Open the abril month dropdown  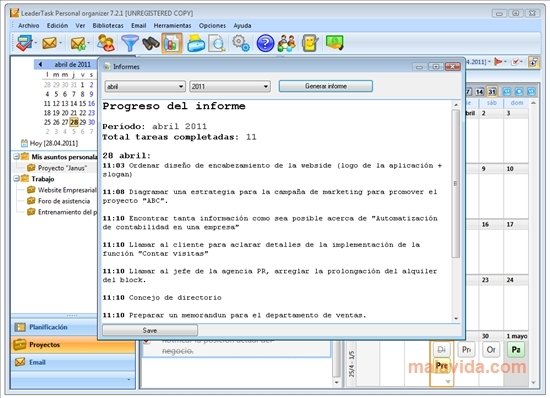(x=145, y=86)
